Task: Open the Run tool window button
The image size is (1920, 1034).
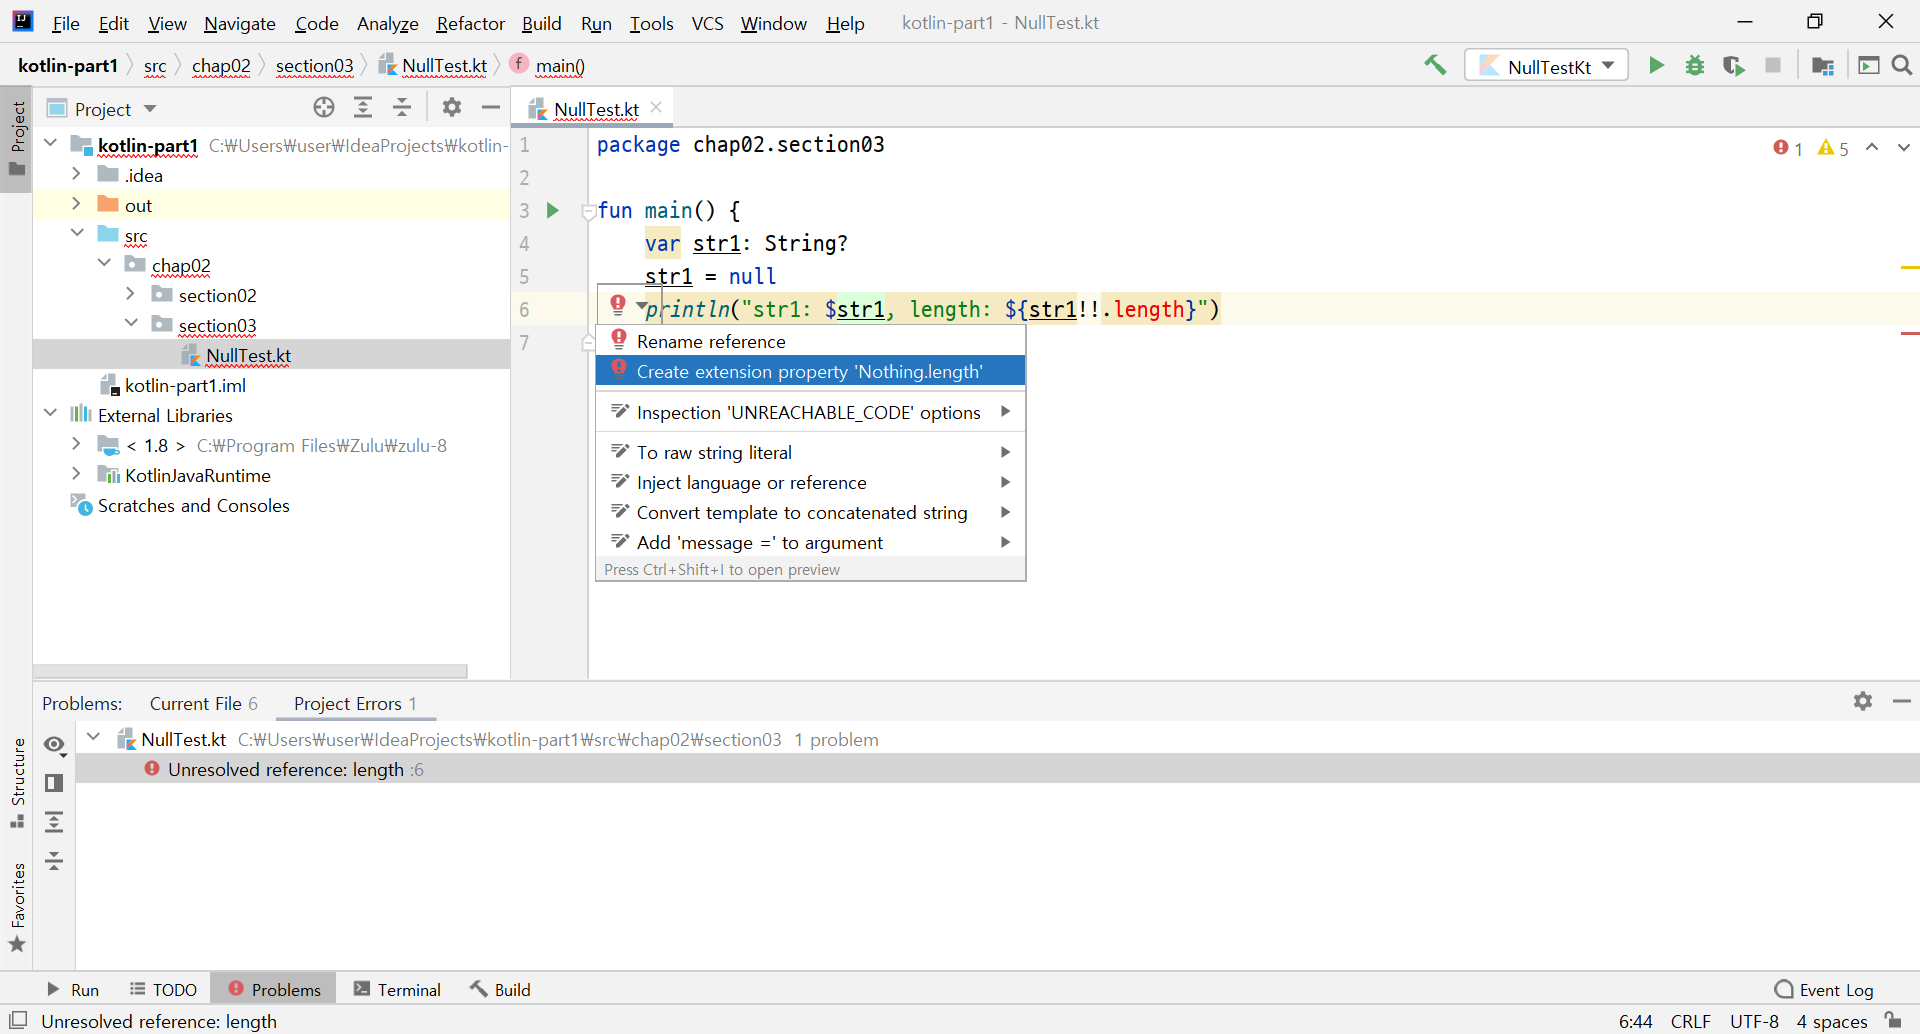Action: click(x=73, y=989)
